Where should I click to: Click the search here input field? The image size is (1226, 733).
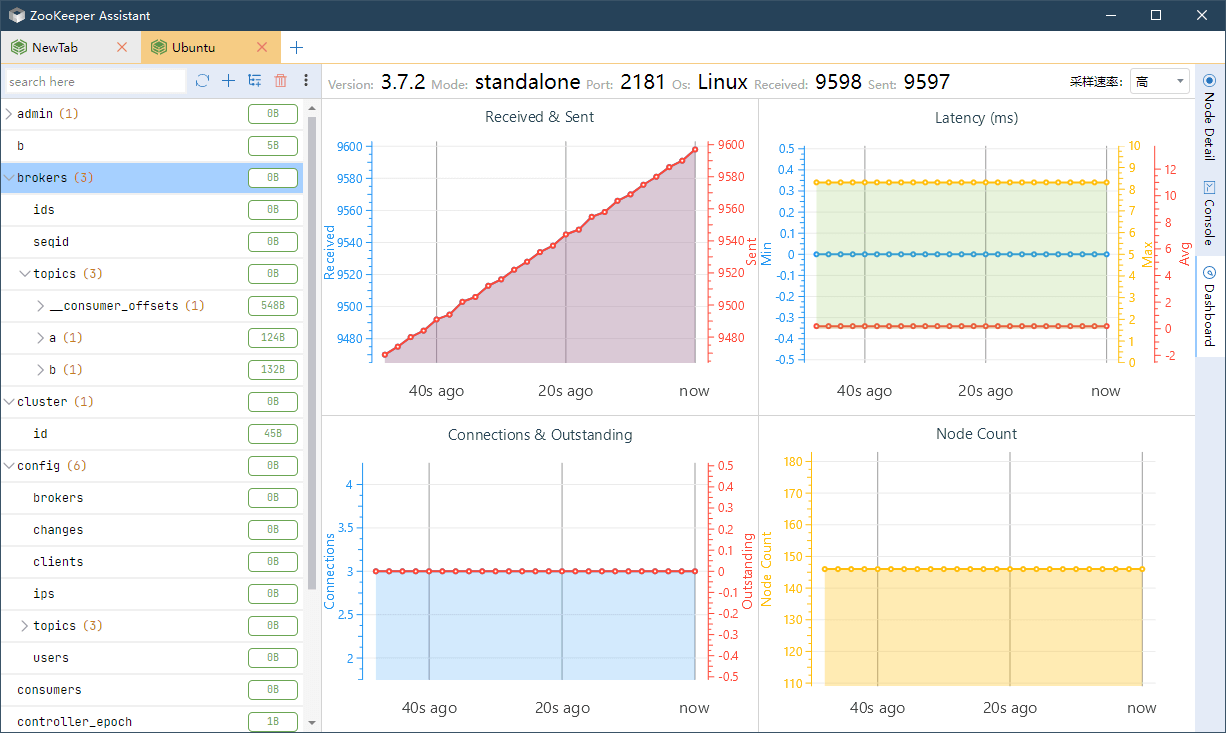[x=95, y=81]
